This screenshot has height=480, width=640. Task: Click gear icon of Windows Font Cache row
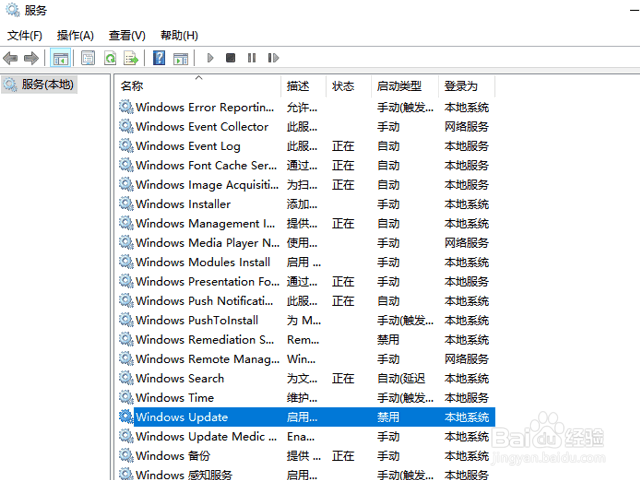point(126,165)
